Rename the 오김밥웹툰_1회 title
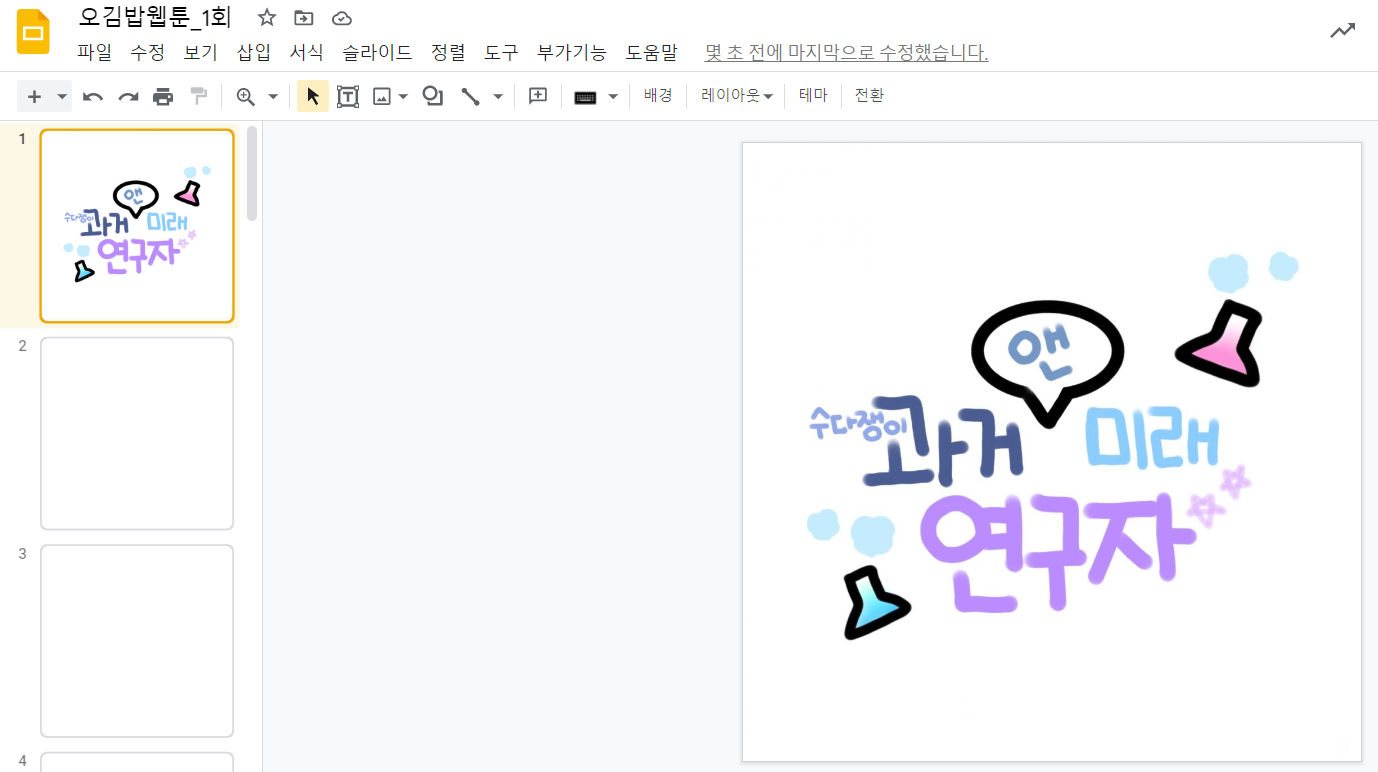Image resolution: width=1378 pixels, height=772 pixels. click(155, 17)
